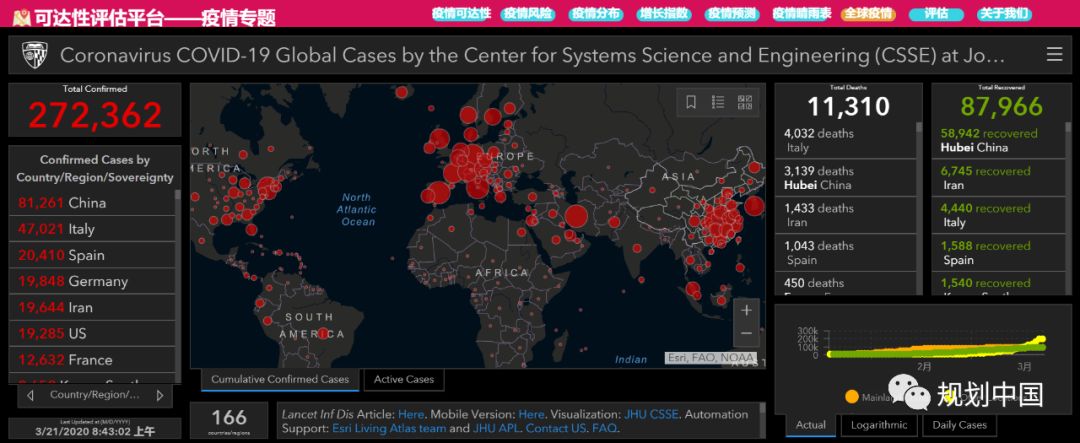
Task: Click the orange Mainland legend dot
Action: [x=852, y=397]
